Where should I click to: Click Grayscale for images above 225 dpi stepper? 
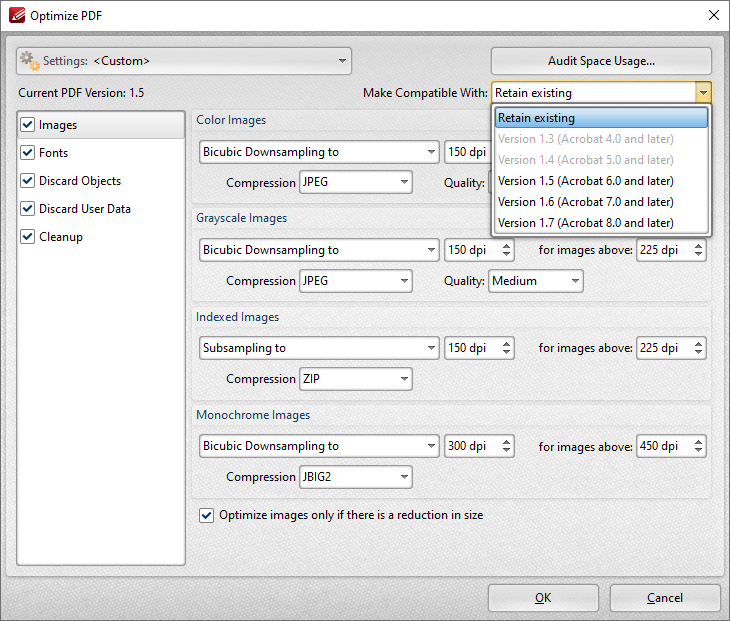[698, 250]
